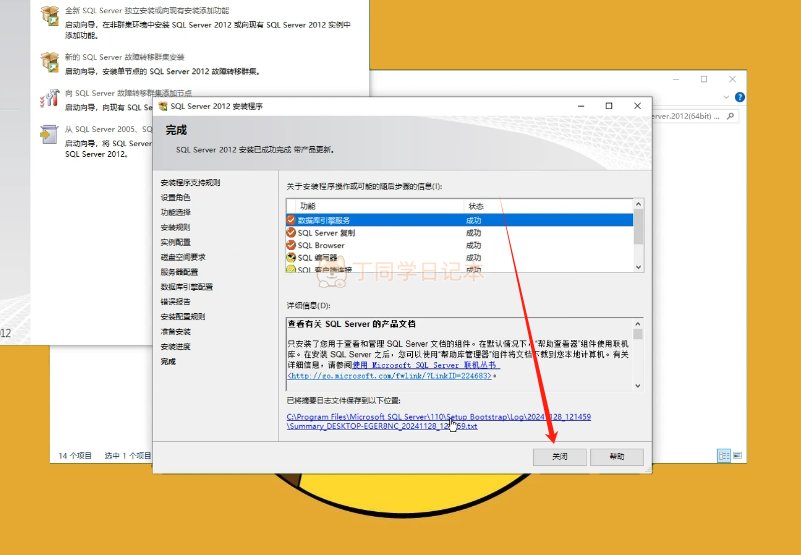Select the 数据库引擎服务 row in the feature list
Screen dimensions: 801x555
click(x=459, y=220)
